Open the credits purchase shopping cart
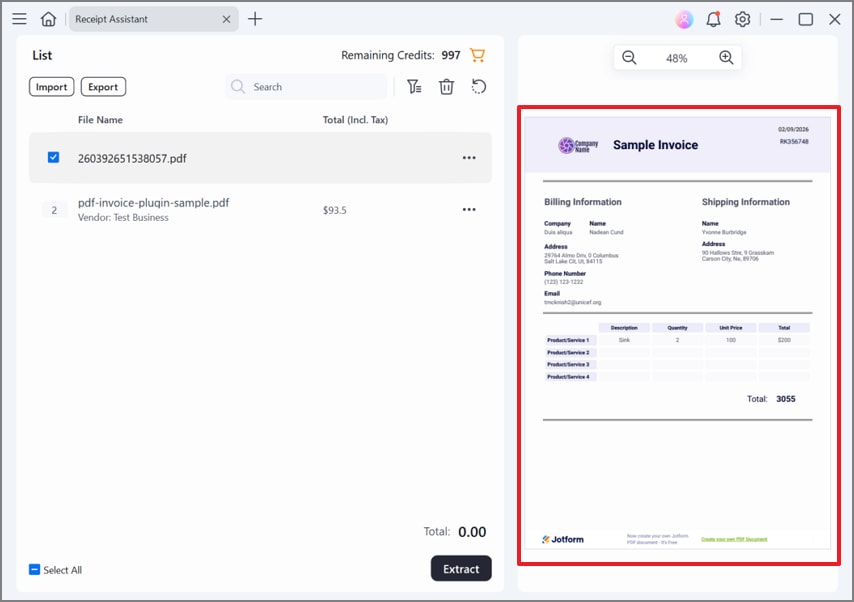Viewport: 854px width, 602px height. click(477, 55)
